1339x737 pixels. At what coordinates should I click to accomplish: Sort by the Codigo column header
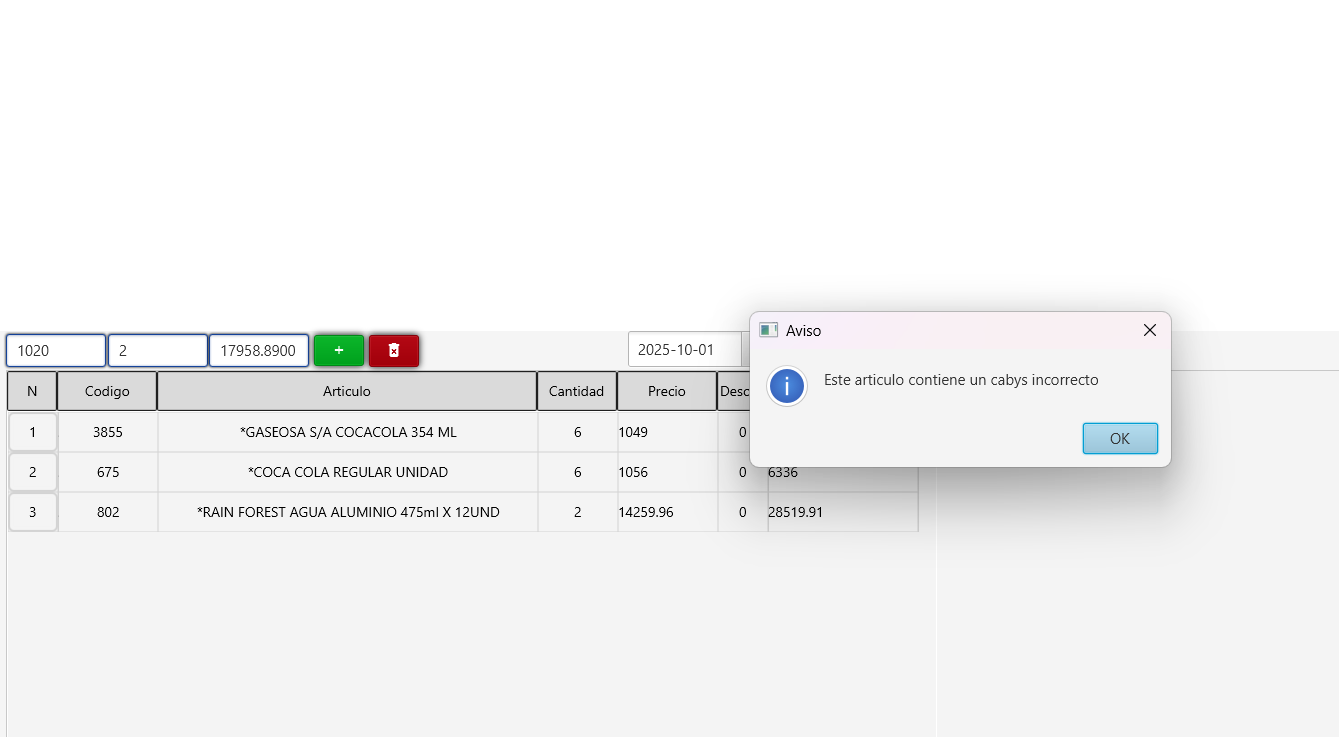pyautogui.click(x=107, y=391)
